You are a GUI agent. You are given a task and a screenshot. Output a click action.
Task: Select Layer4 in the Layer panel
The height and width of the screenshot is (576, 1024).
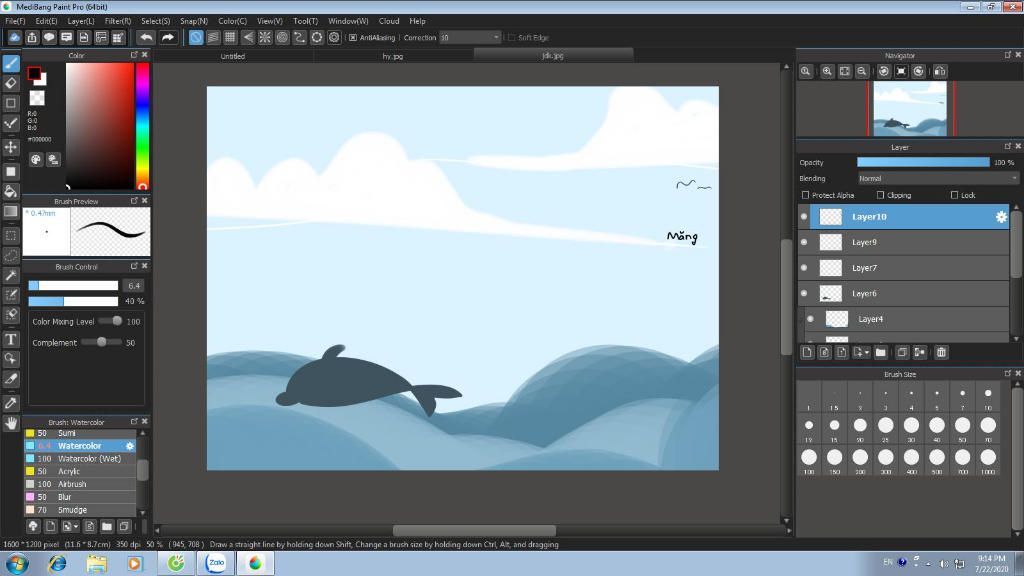click(x=904, y=319)
